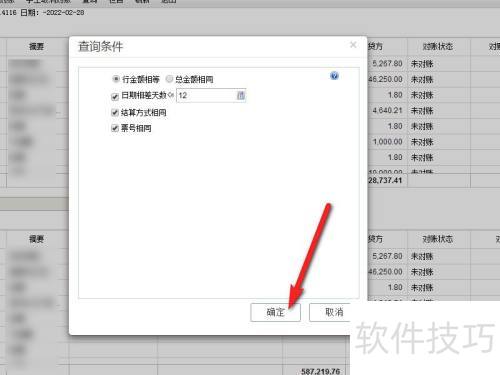Click the 贷方 header in the upper table
Image resolution: width=500 pixels, height=375 pixels.
click(376, 46)
